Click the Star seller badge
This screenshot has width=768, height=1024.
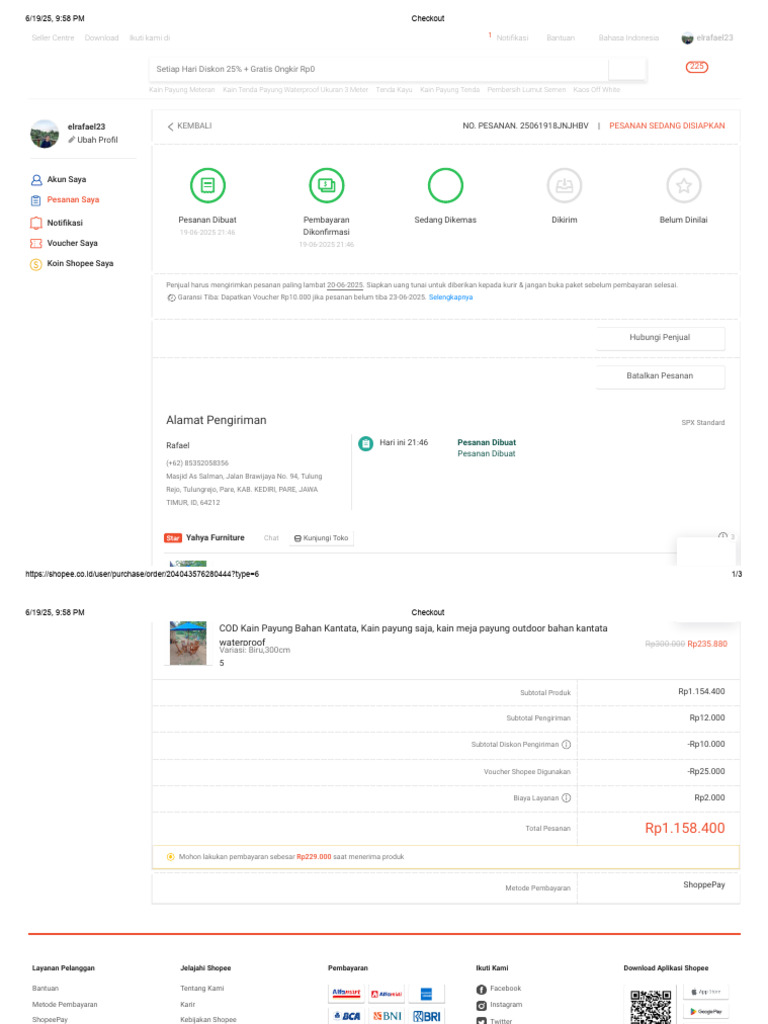coord(172,538)
